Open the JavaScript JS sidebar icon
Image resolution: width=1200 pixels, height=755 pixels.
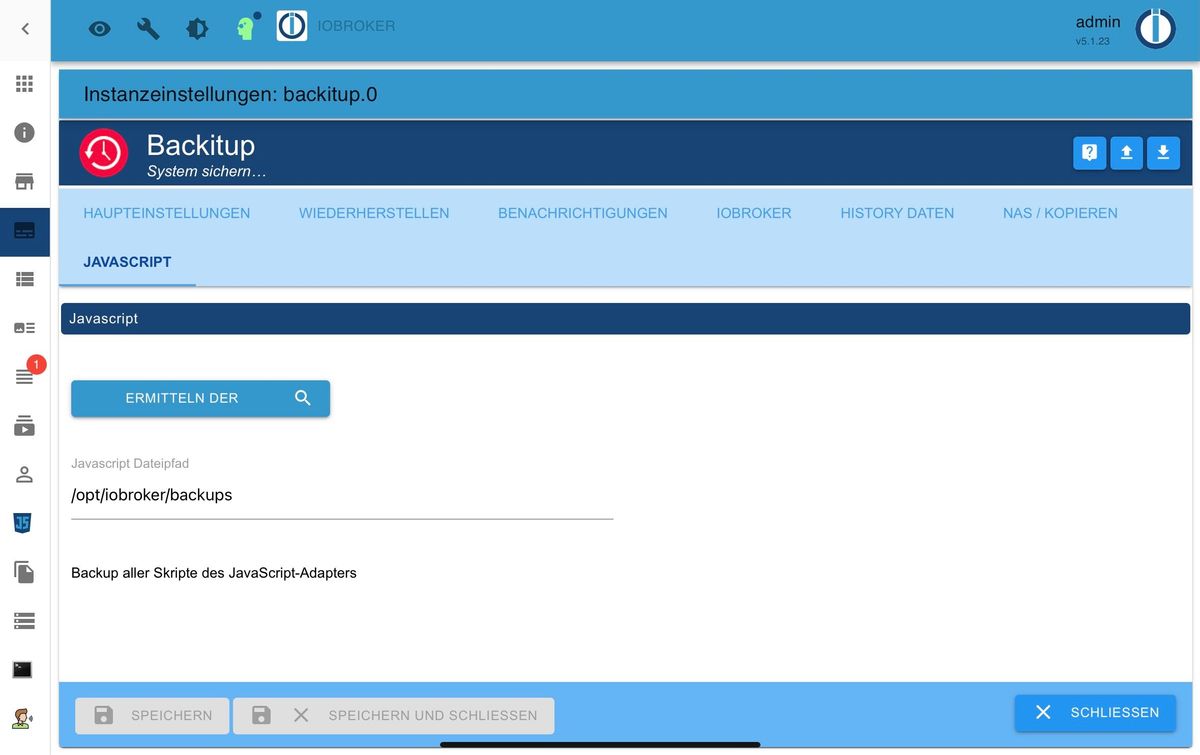(x=23, y=523)
